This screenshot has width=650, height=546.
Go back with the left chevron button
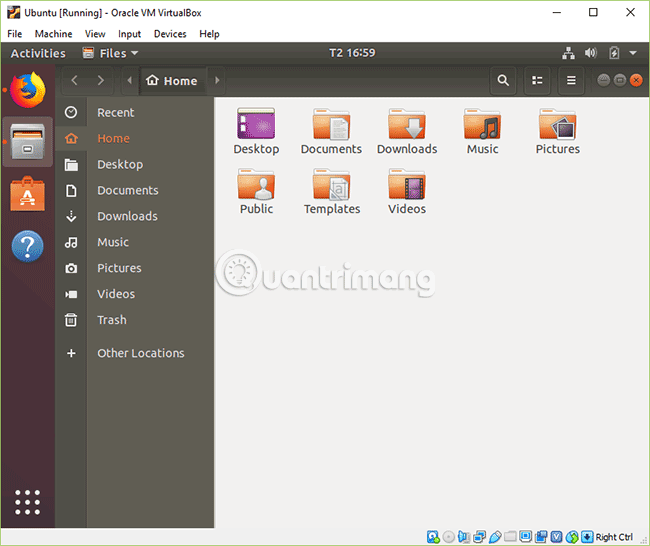[75, 80]
